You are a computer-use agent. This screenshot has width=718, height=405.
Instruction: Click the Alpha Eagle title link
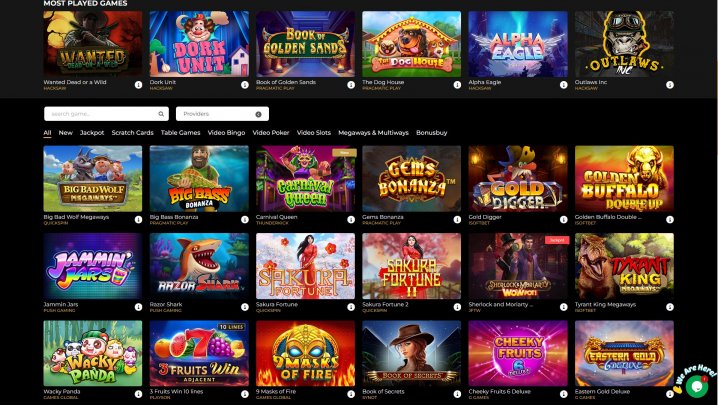coord(484,82)
